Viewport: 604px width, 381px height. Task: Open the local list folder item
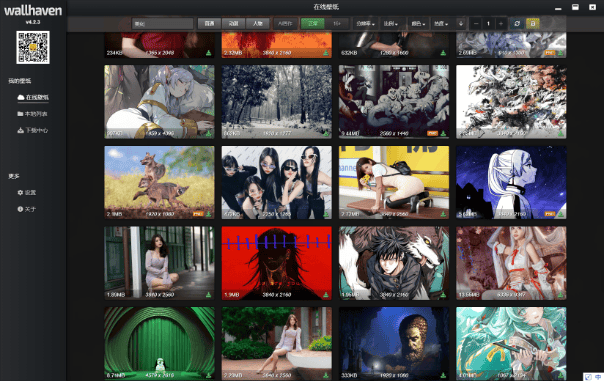click(32, 114)
